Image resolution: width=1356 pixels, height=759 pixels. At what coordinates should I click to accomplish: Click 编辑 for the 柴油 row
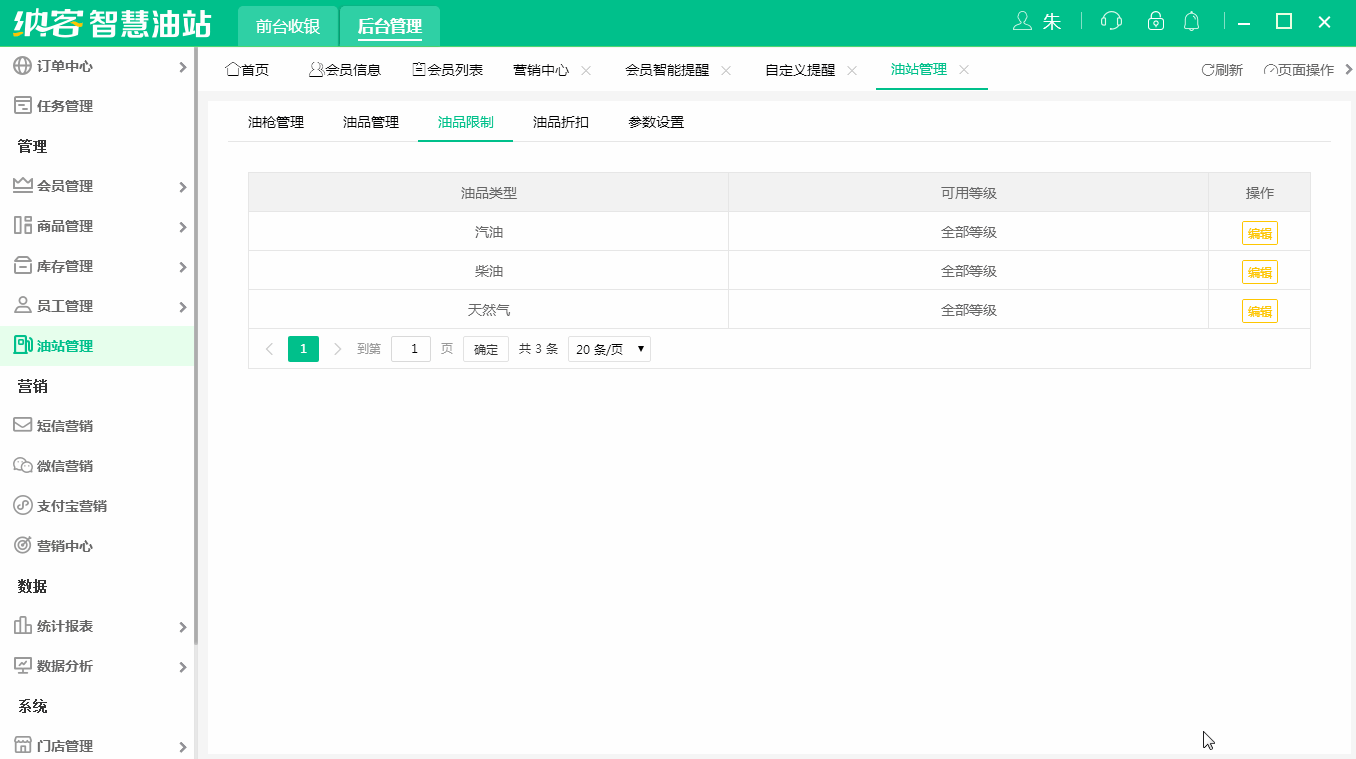coord(1259,270)
